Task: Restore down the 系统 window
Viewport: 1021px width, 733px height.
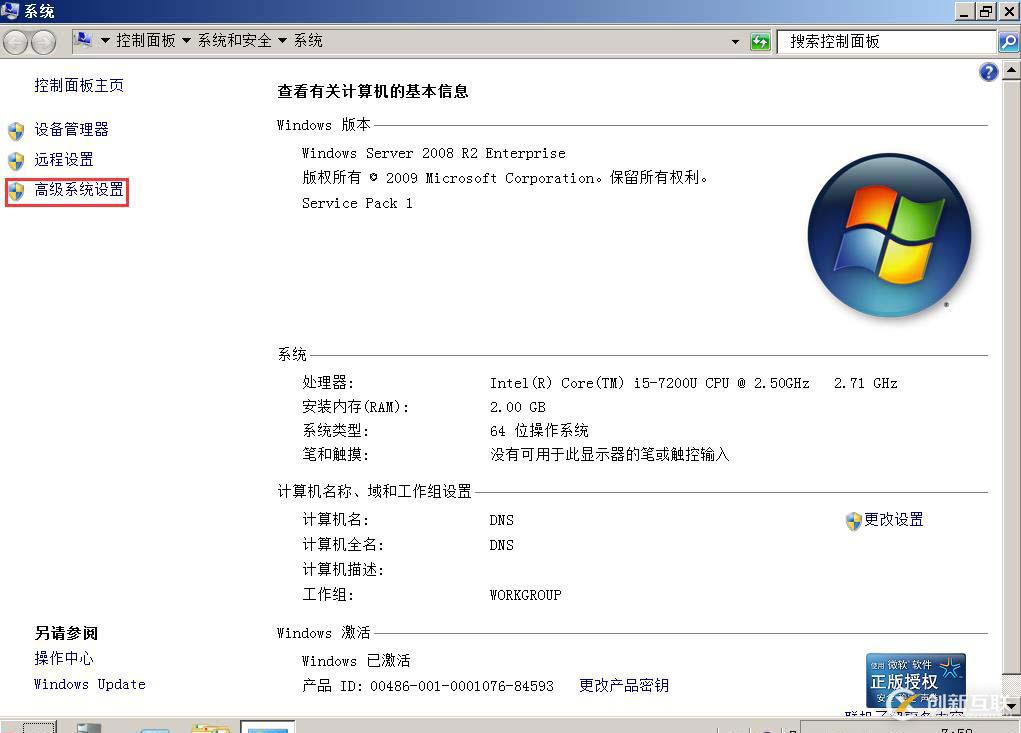Action: click(986, 11)
